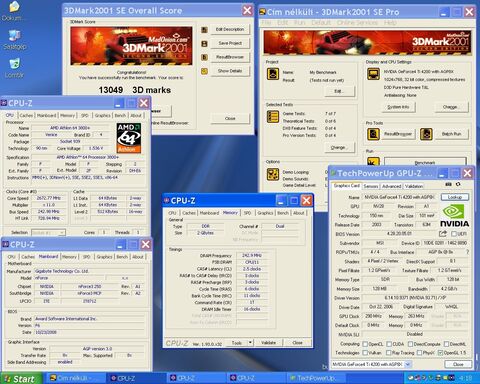Toggle the Vulkan checkbox
Image resolution: width=480 pixels, height=384 pixels.
365,353
